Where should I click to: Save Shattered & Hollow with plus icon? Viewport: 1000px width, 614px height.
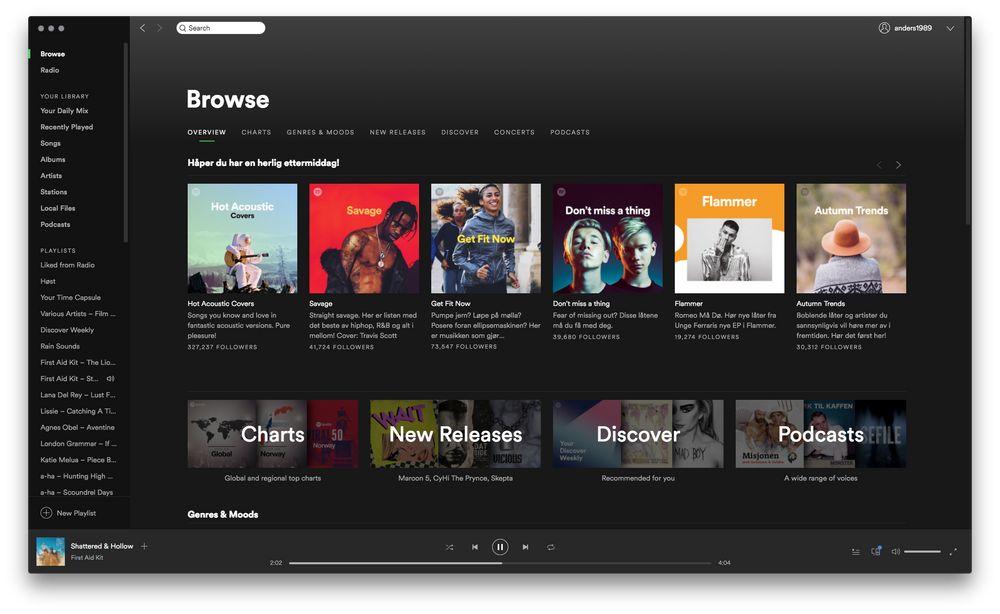tap(144, 546)
